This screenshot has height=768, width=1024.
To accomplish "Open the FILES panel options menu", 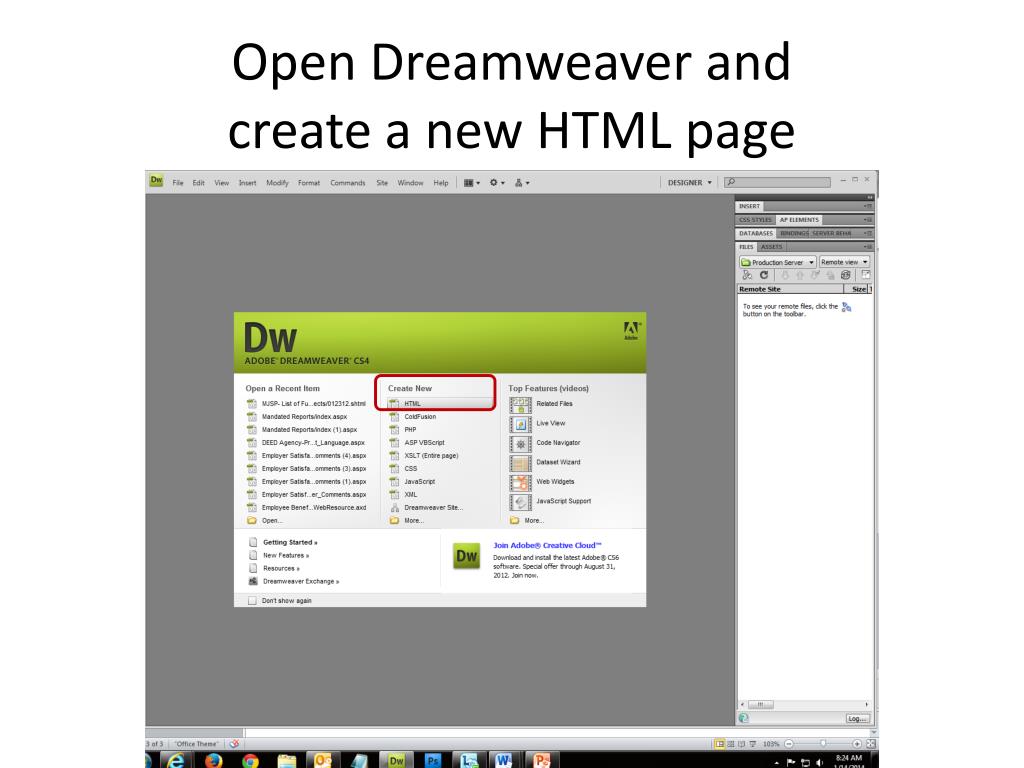I will (x=867, y=247).
